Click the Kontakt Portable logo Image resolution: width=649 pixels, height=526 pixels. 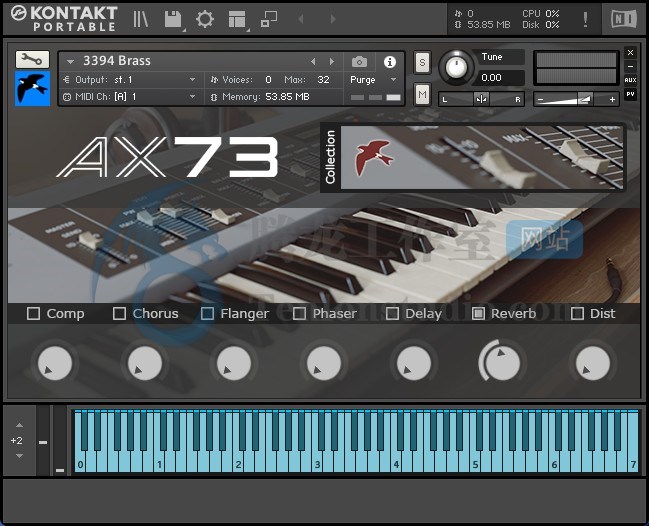(64, 19)
